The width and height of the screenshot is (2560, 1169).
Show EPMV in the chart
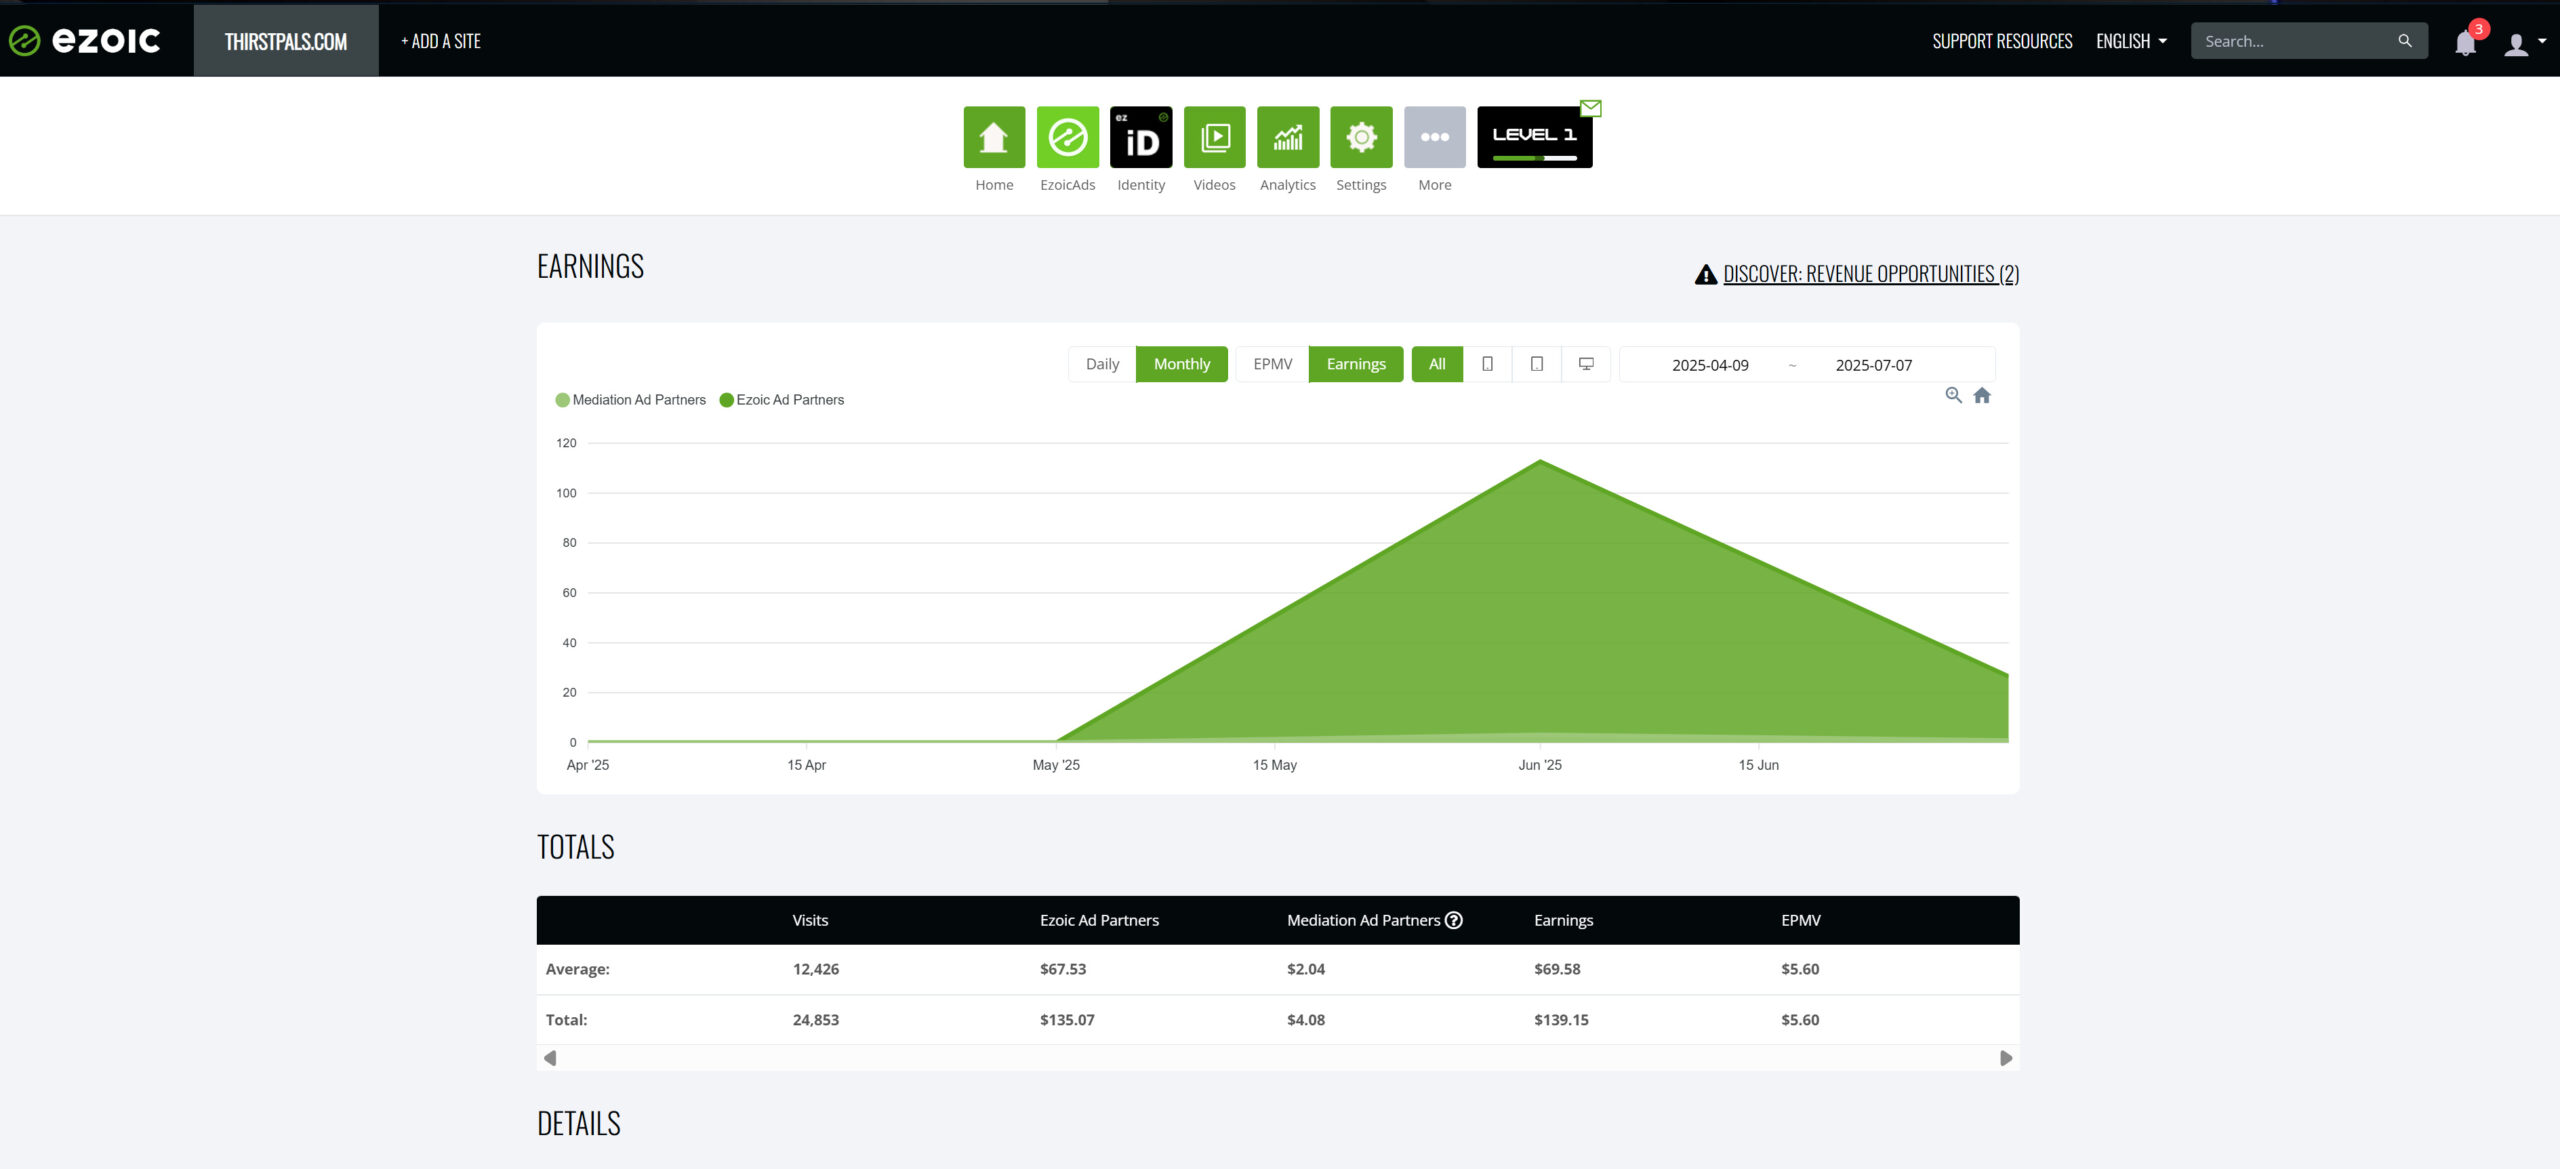click(1272, 364)
